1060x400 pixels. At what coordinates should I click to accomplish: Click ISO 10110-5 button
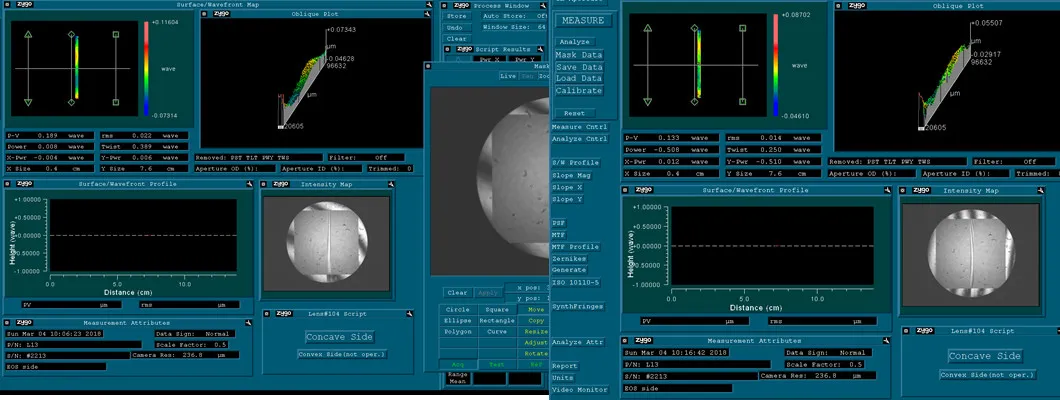point(575,282)
